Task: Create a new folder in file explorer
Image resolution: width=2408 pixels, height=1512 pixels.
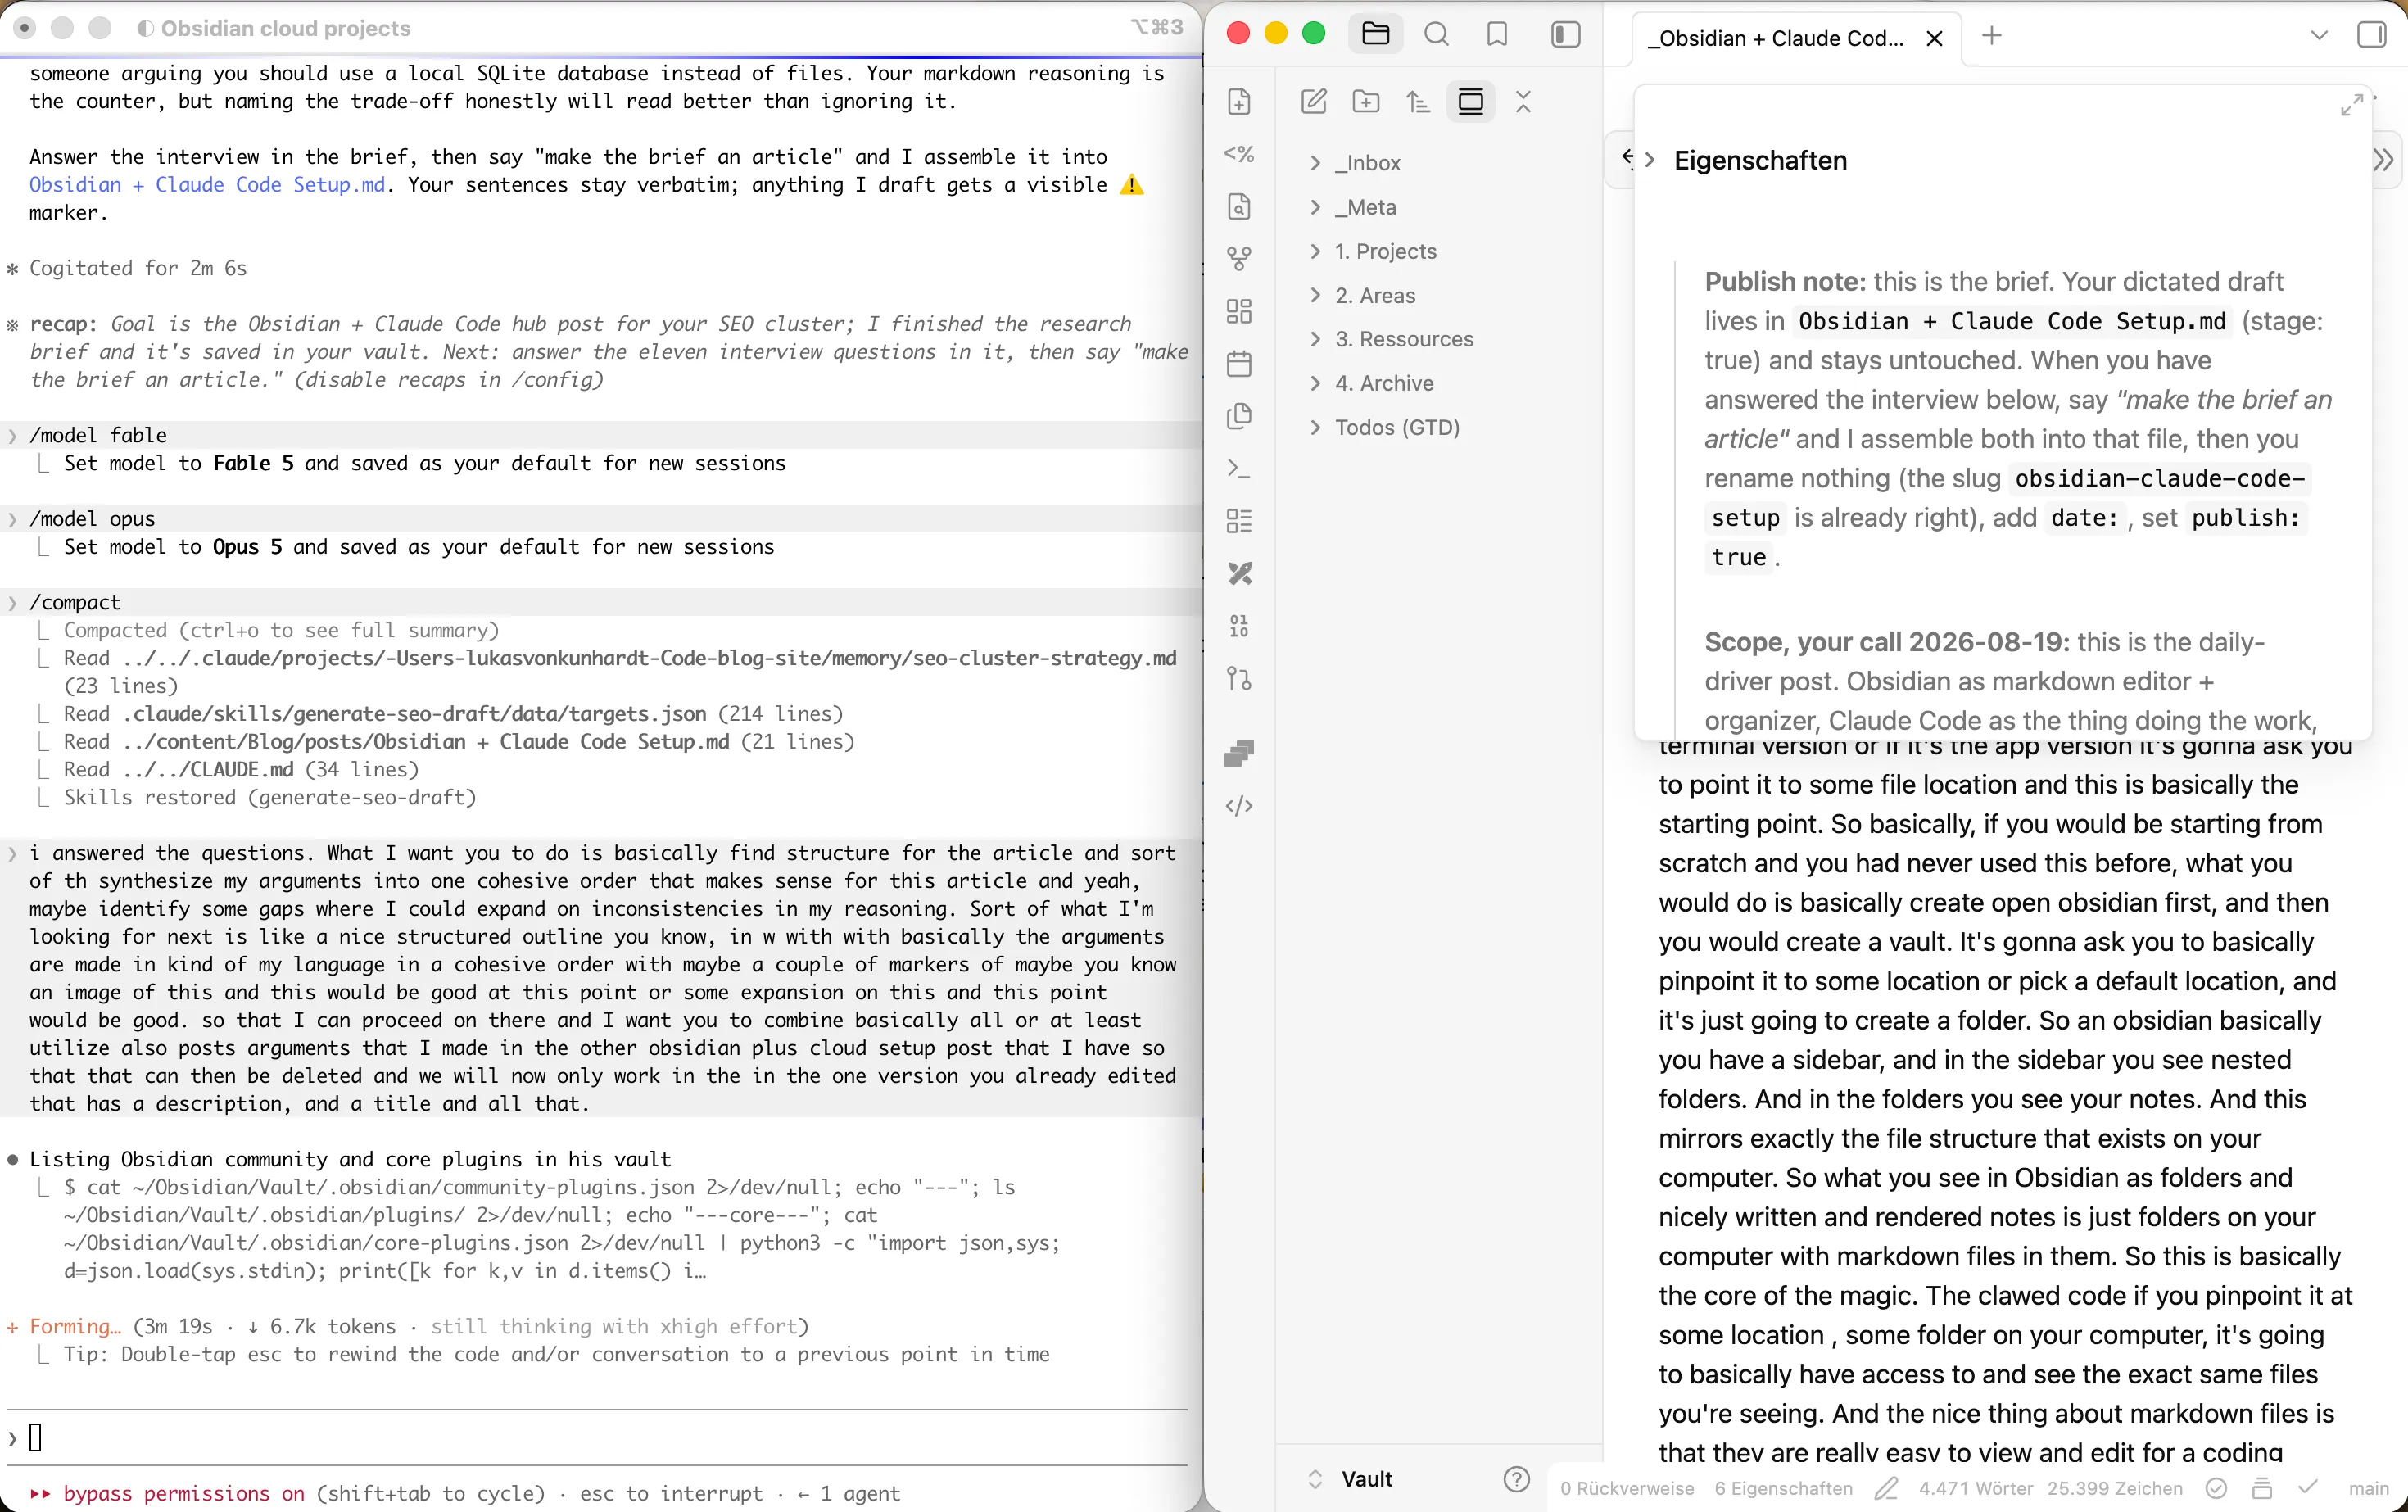Action: click(x=1366, y=101)
